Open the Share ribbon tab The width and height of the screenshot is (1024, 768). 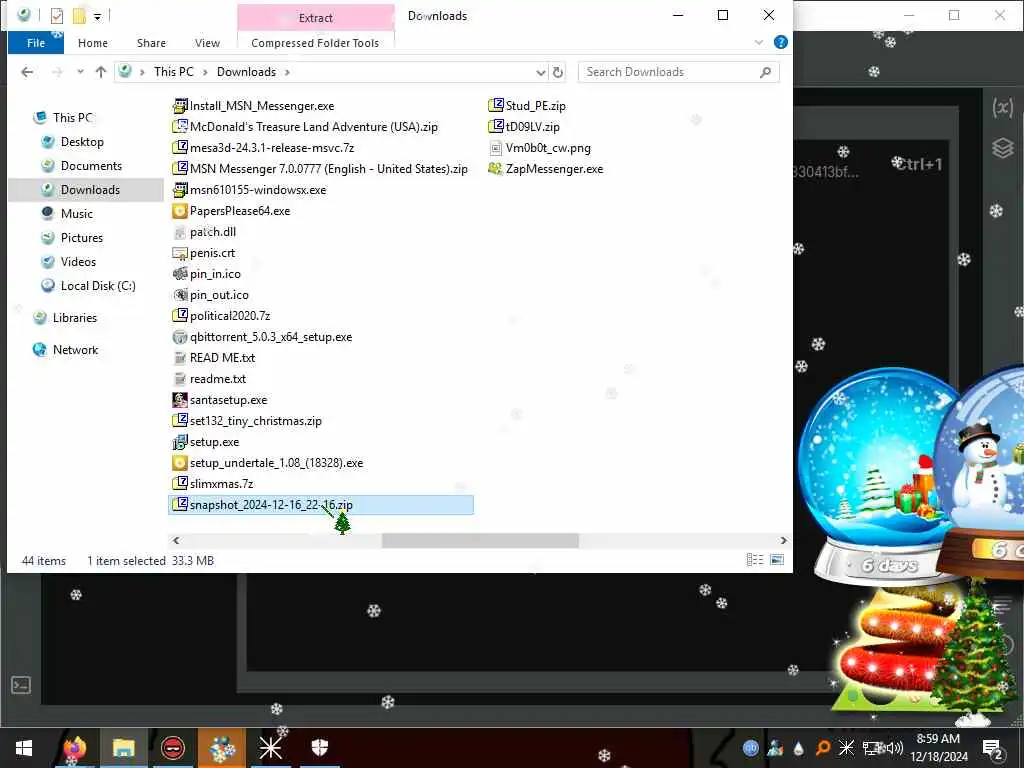point(151,43)
